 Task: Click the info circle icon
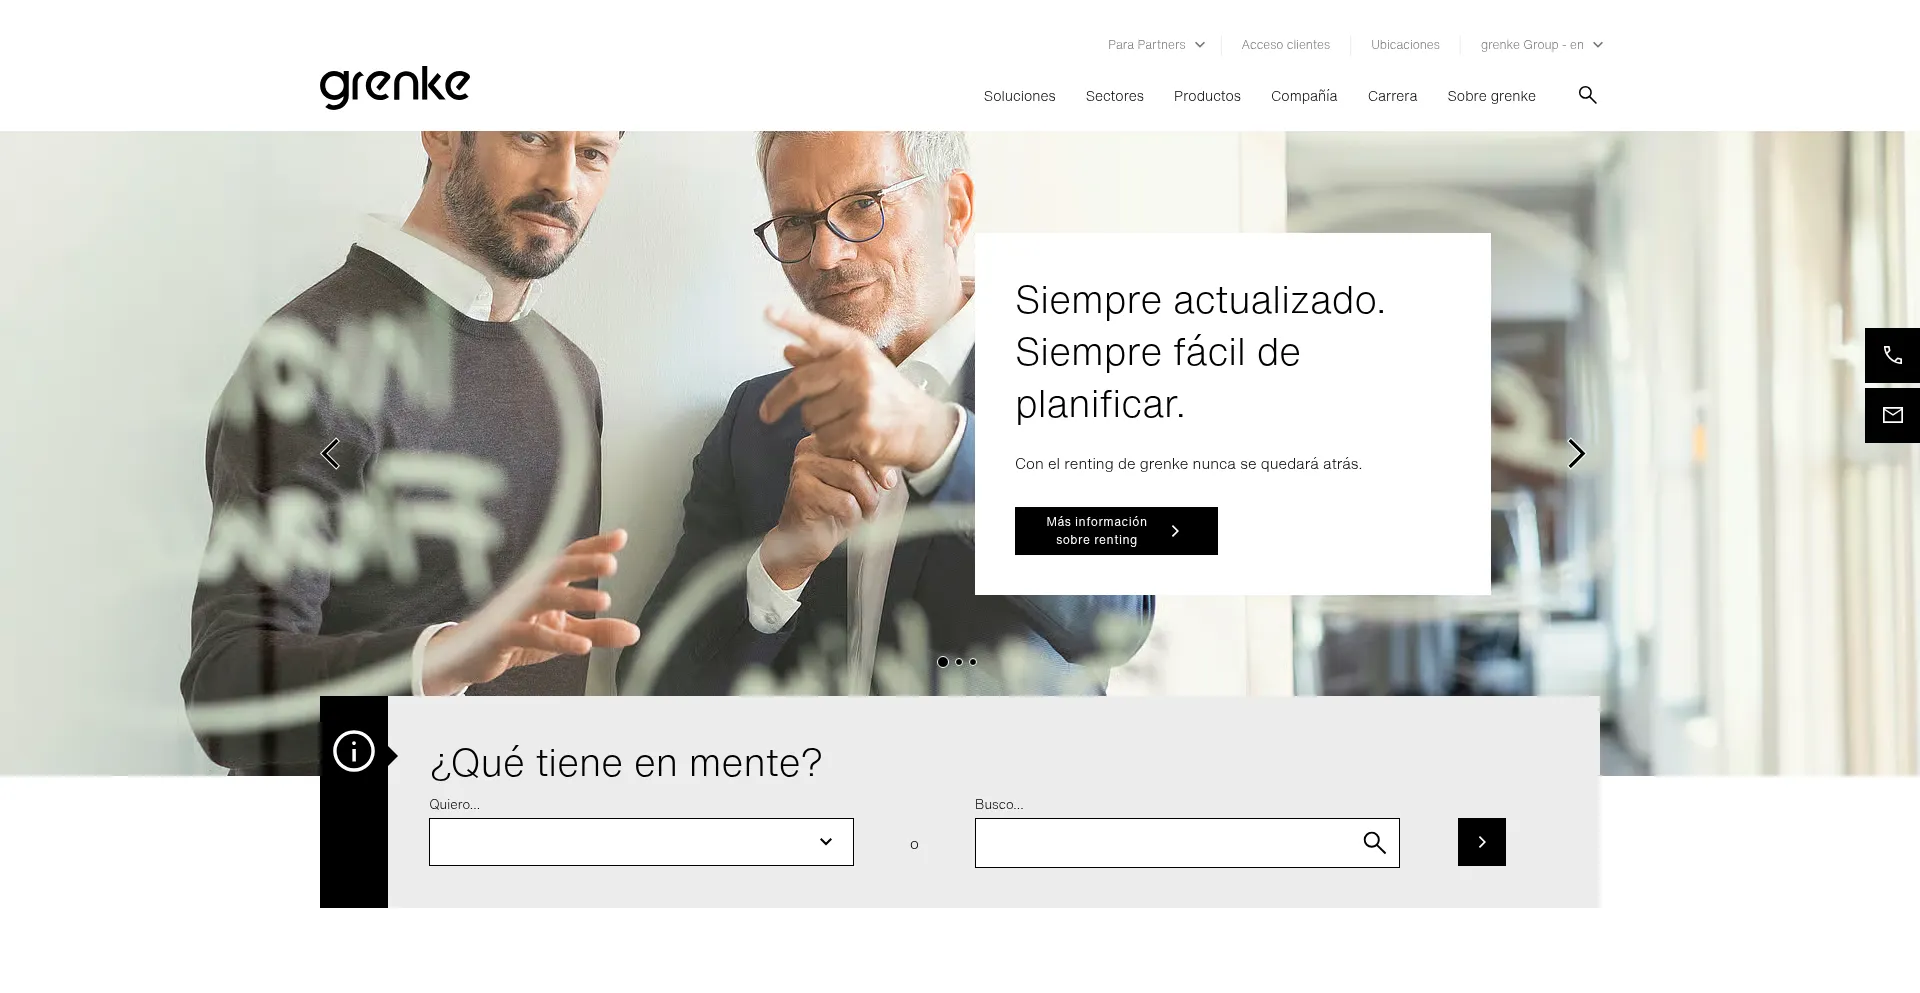[354, 751]
